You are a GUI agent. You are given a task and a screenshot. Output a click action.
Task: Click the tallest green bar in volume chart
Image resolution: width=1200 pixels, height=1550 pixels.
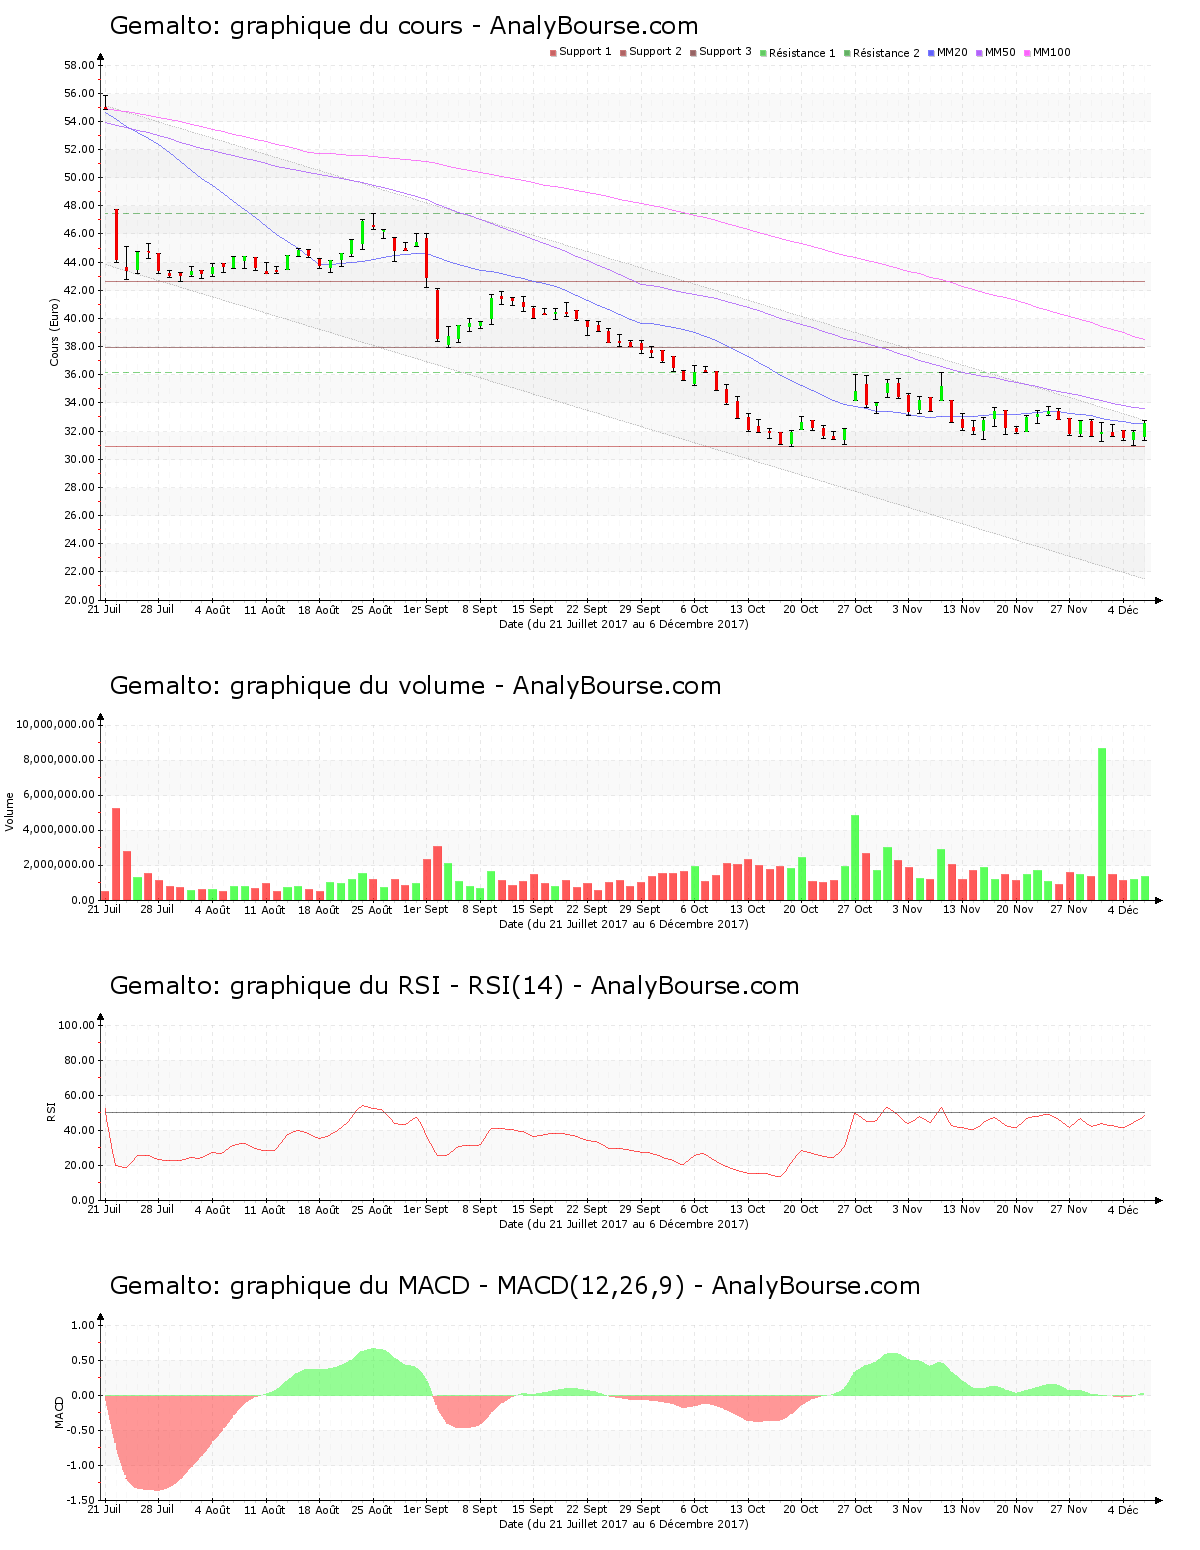1102,823
